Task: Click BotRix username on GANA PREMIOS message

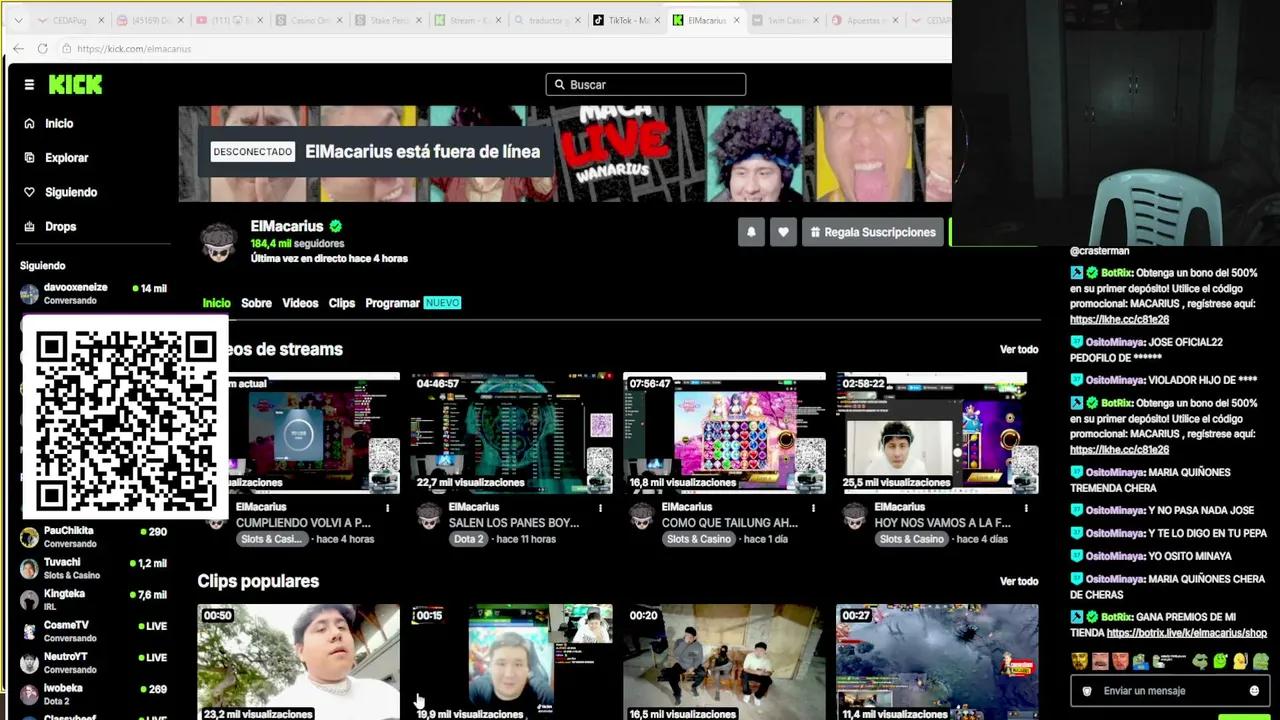Action: (1117, 617)
